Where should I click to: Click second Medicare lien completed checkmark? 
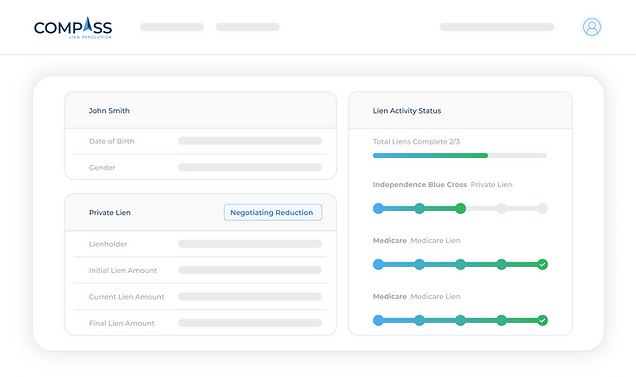click(x=542, y=321)
